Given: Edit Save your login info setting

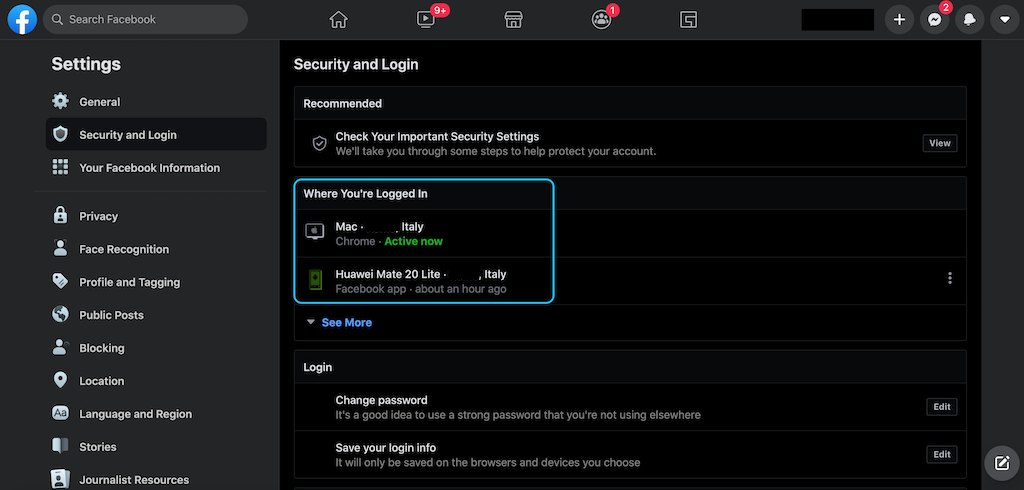Looking at the screenshot, I should tap(942, 454).
